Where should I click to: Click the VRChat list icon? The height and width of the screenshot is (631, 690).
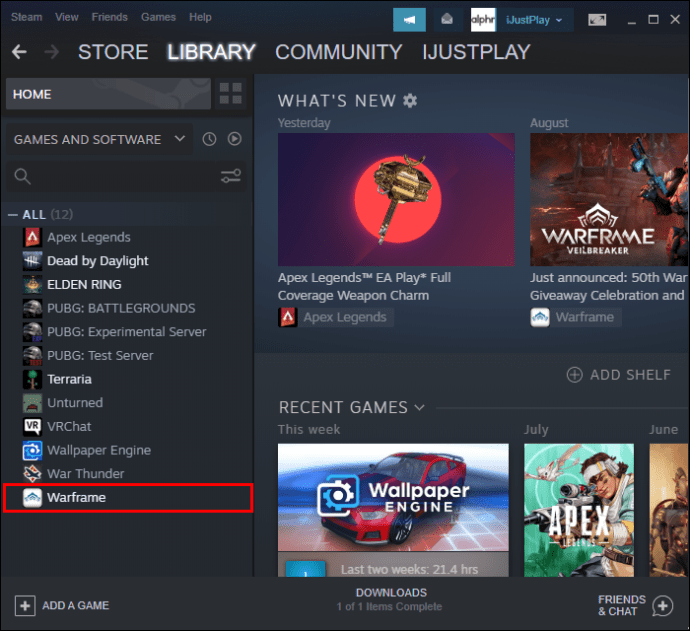[32, 426]
